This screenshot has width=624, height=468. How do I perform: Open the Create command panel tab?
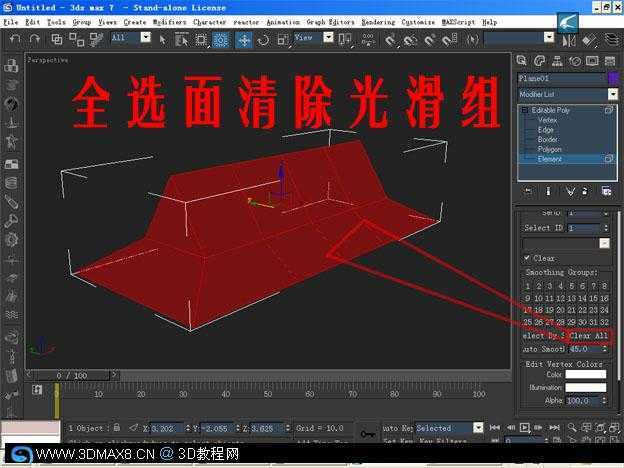click(521, 60)
